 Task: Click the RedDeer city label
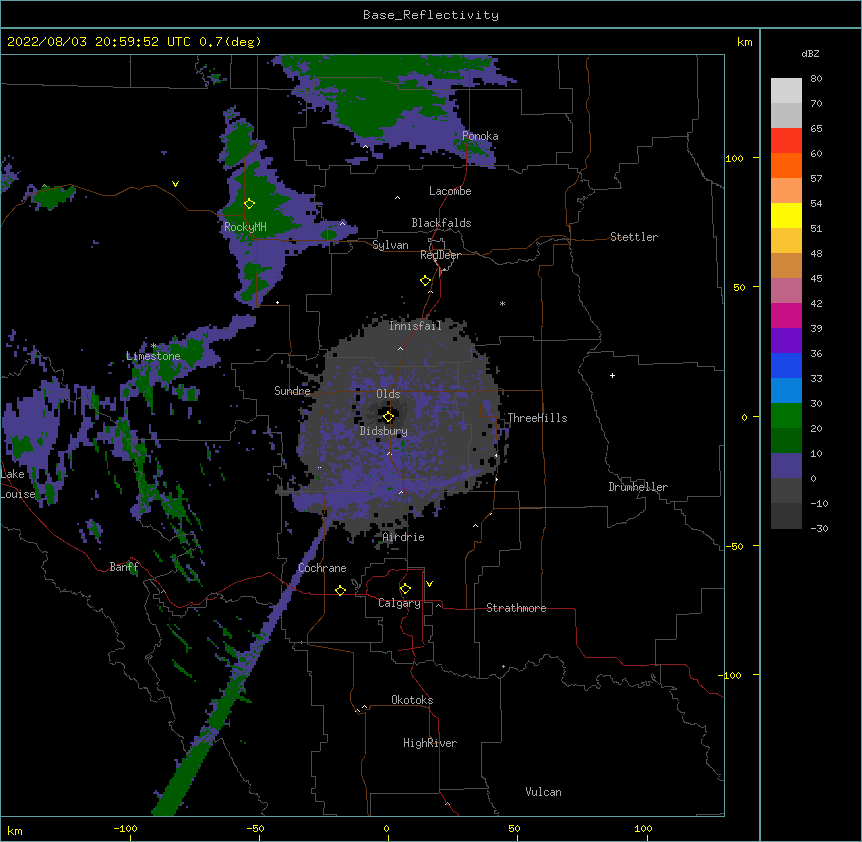click(440, 255)
